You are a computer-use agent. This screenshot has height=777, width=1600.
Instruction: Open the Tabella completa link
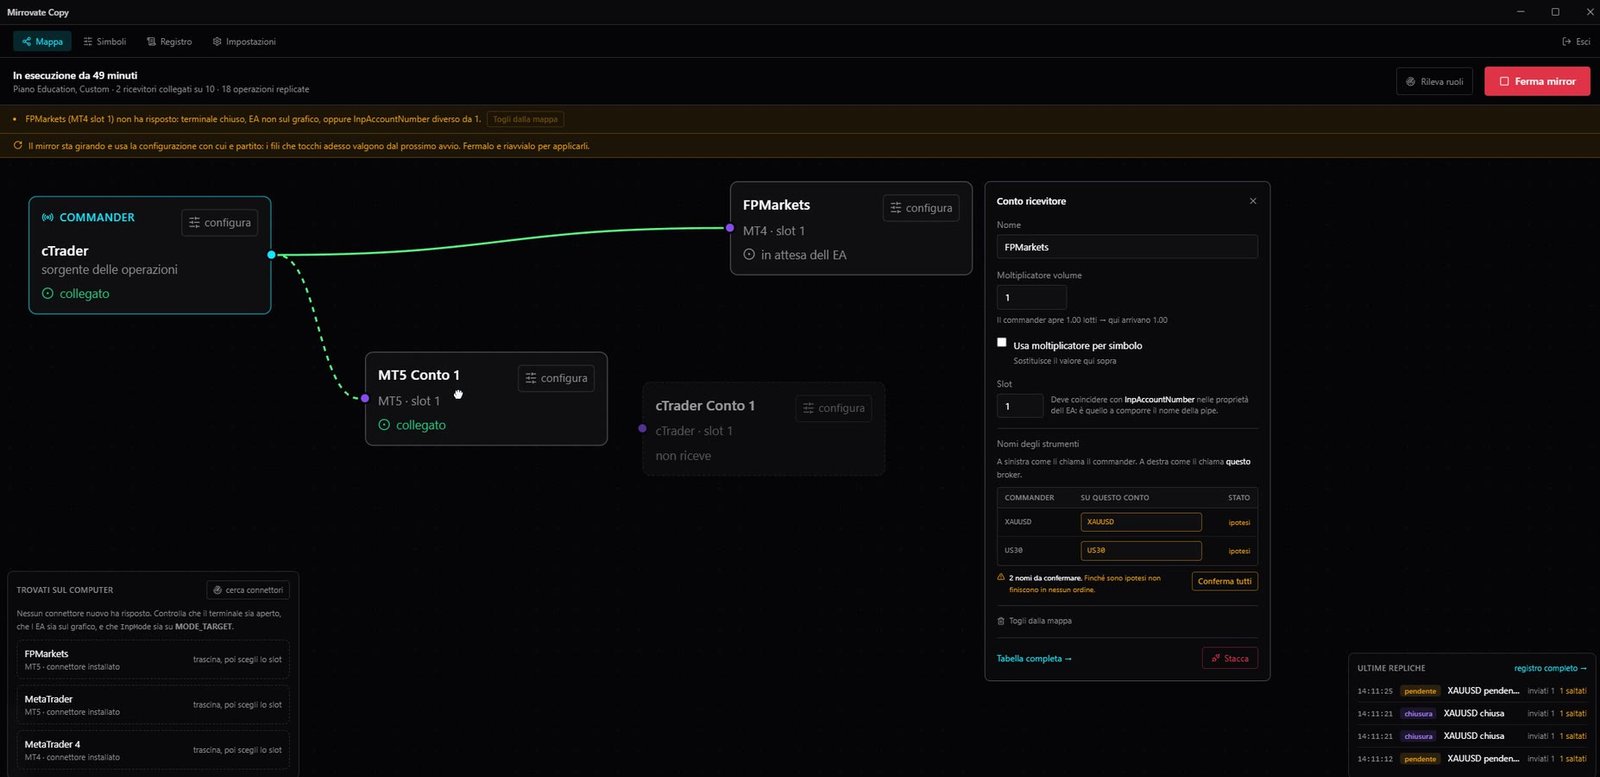coord(1034,659)
